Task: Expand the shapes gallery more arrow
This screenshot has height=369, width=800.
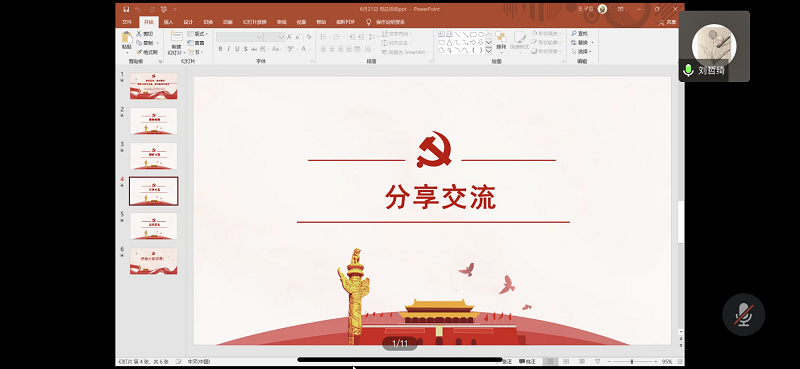Action: (x=488, y=51)
